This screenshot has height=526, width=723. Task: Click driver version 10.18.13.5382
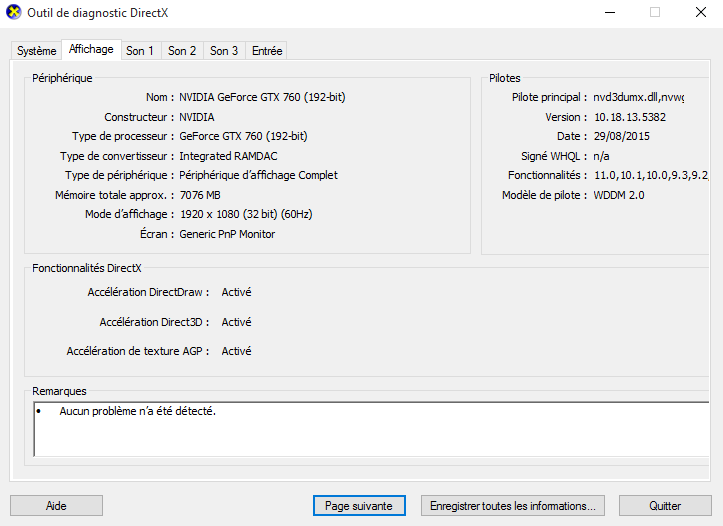(630, 117)
